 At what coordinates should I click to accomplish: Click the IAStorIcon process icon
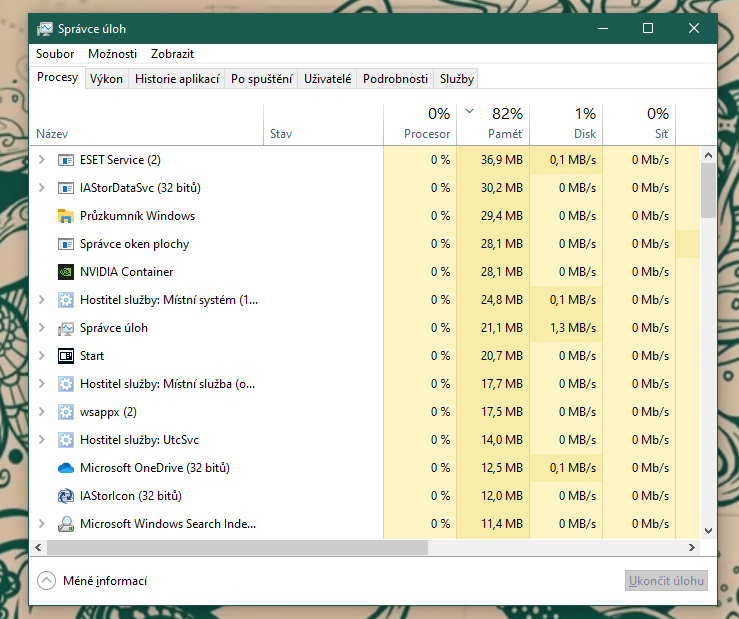tap(66, 496)
